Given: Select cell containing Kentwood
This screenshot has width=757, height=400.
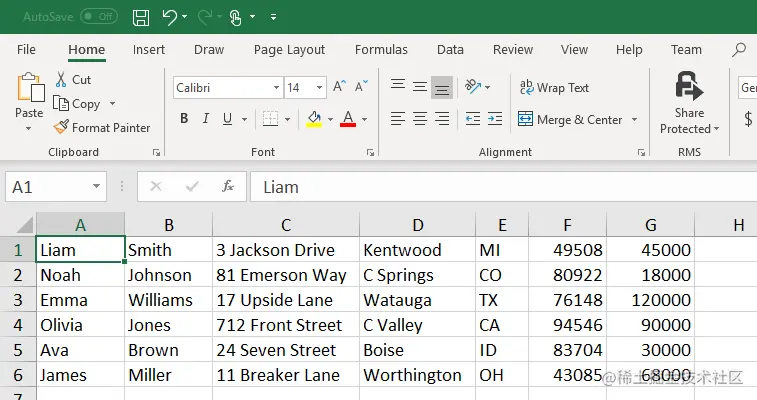Looking at the screenshot, I should (x=417, y=250).
